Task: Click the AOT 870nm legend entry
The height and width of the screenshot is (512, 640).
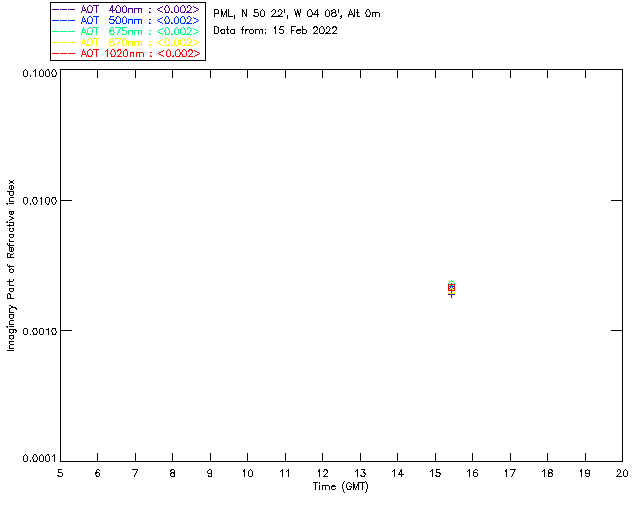Action: coord(126,42)
